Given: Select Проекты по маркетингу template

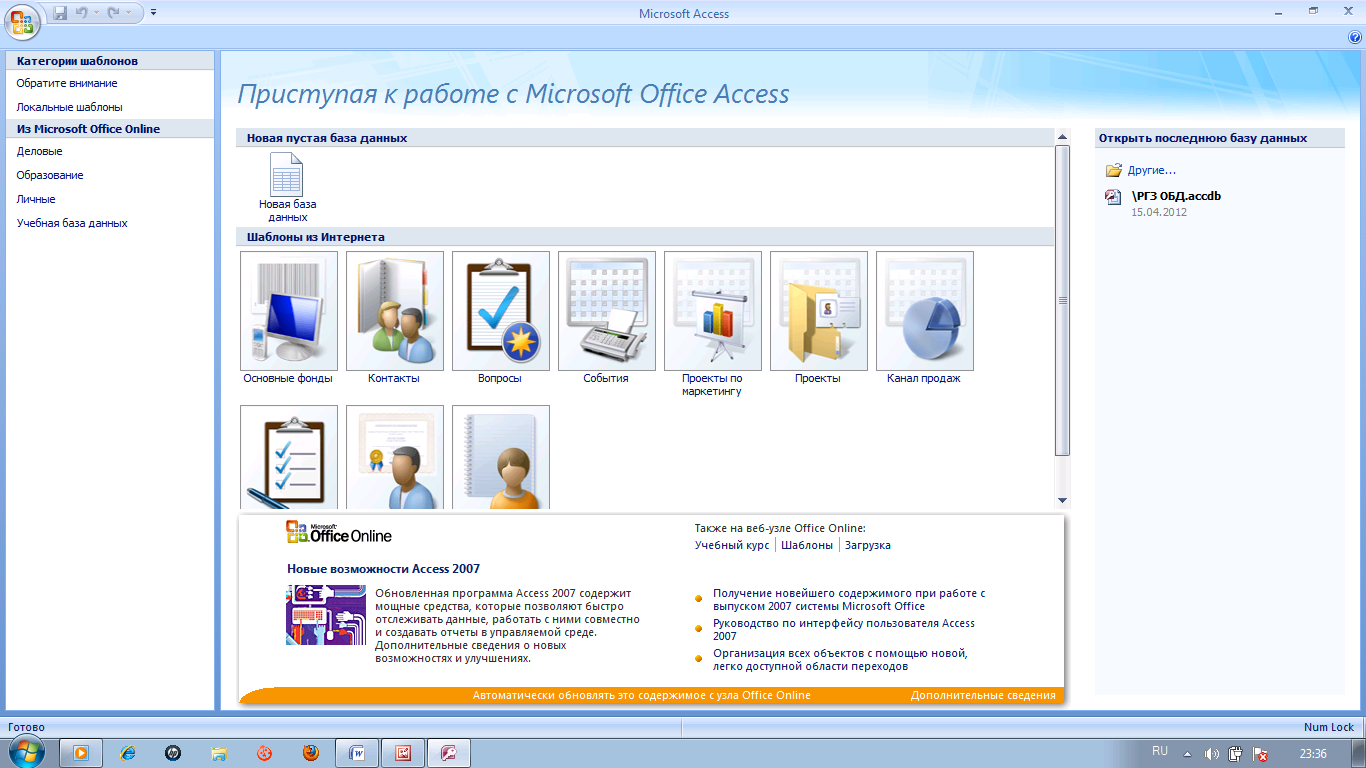Looking at the screenshot, I should pyautogui.click(x=712, y=324).
